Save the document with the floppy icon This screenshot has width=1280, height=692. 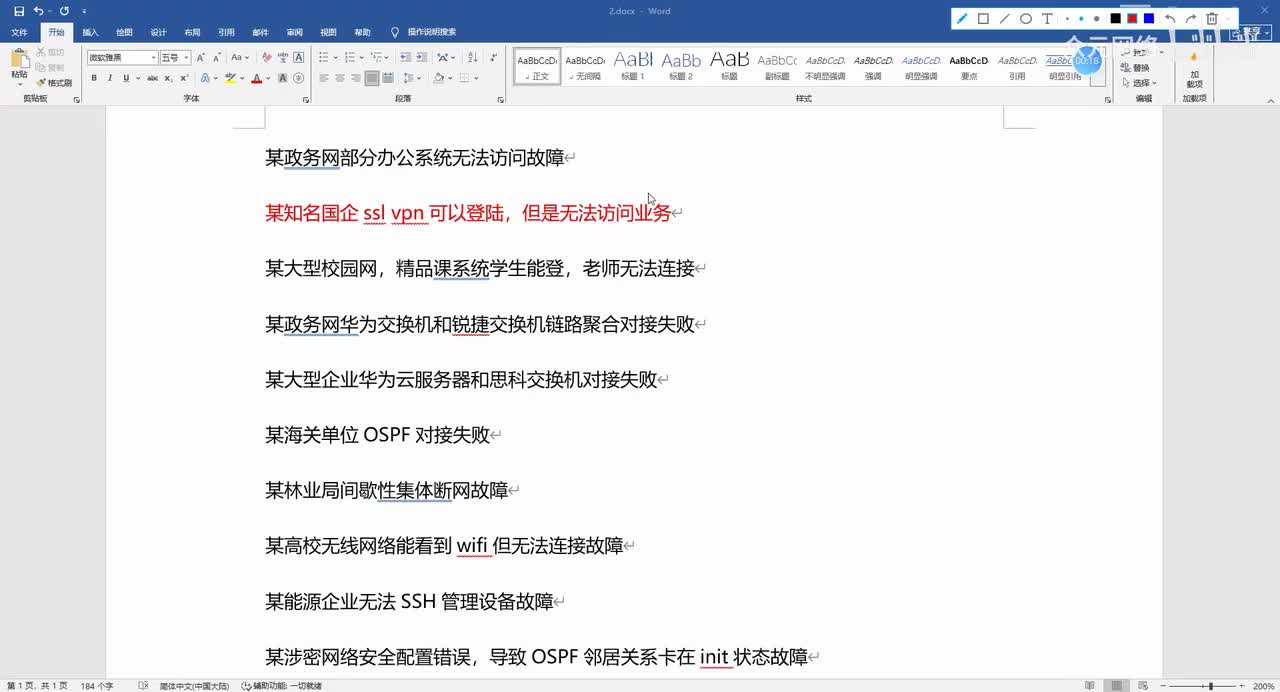[x=19, y=11]
